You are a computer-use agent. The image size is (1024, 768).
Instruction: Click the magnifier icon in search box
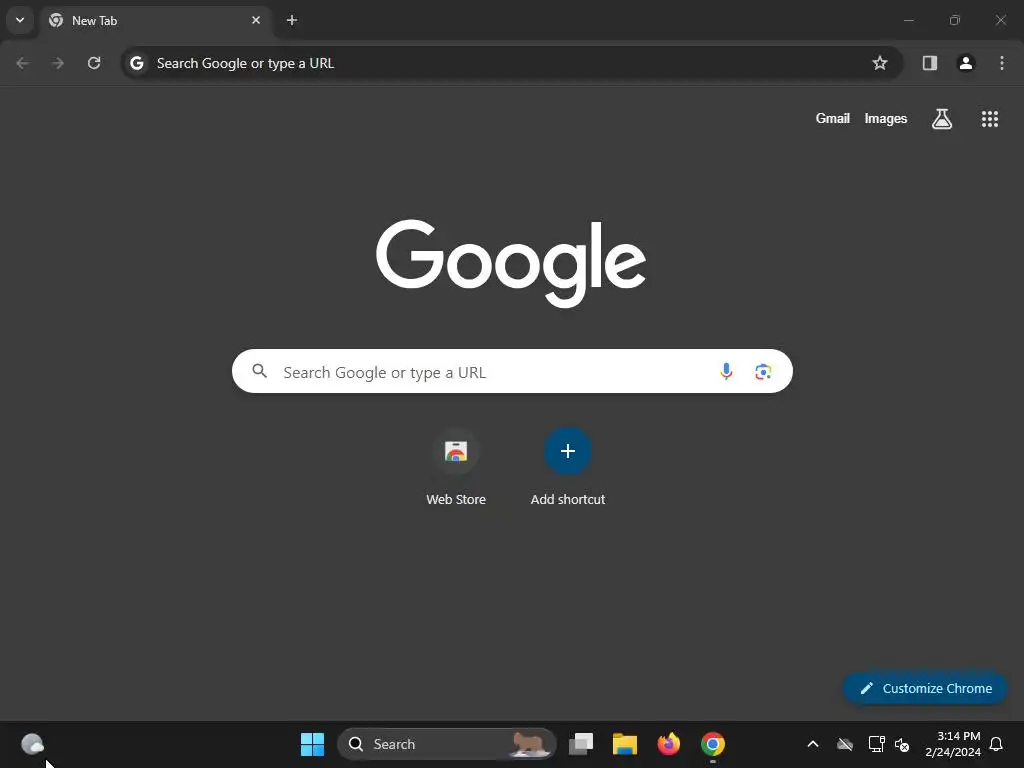coord(260,372)
